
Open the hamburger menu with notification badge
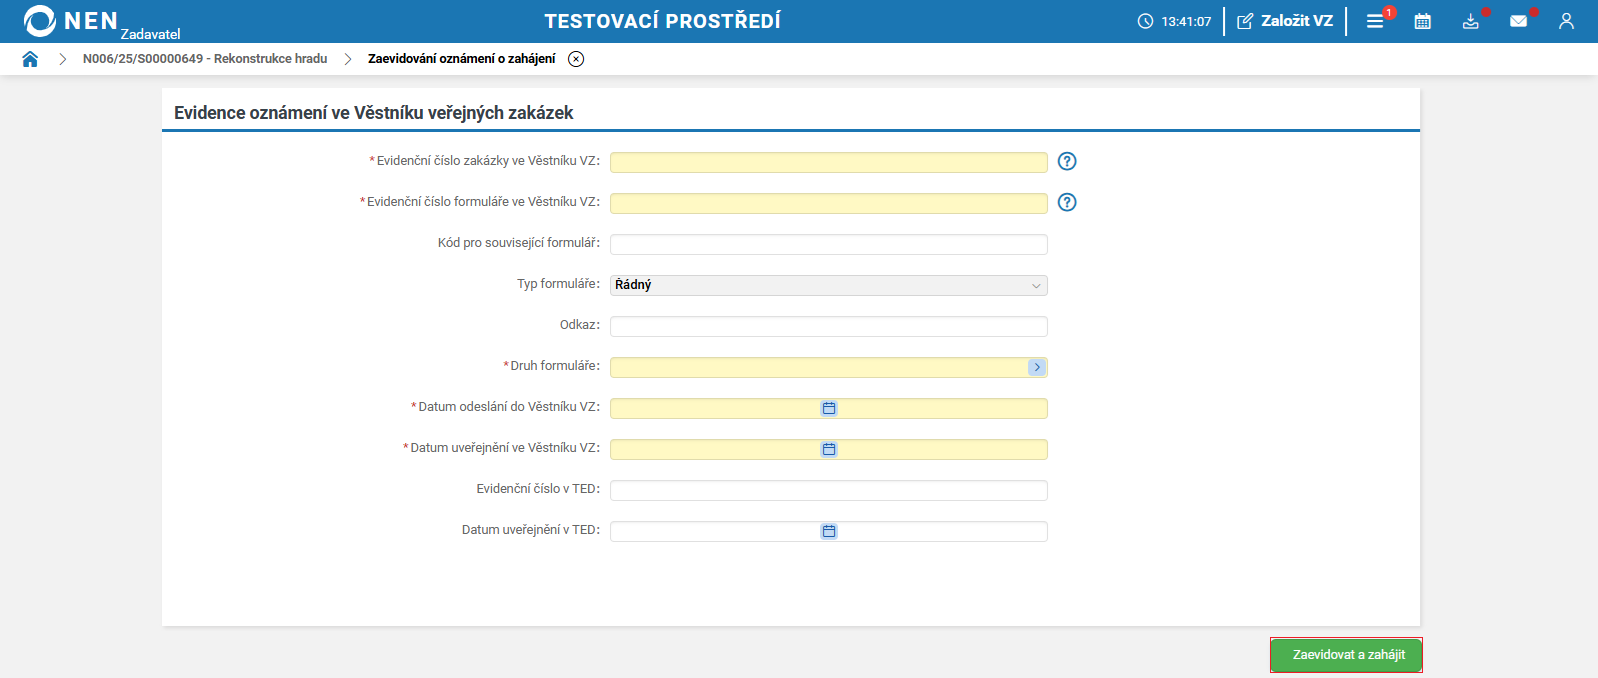(x=1375, y=21)
